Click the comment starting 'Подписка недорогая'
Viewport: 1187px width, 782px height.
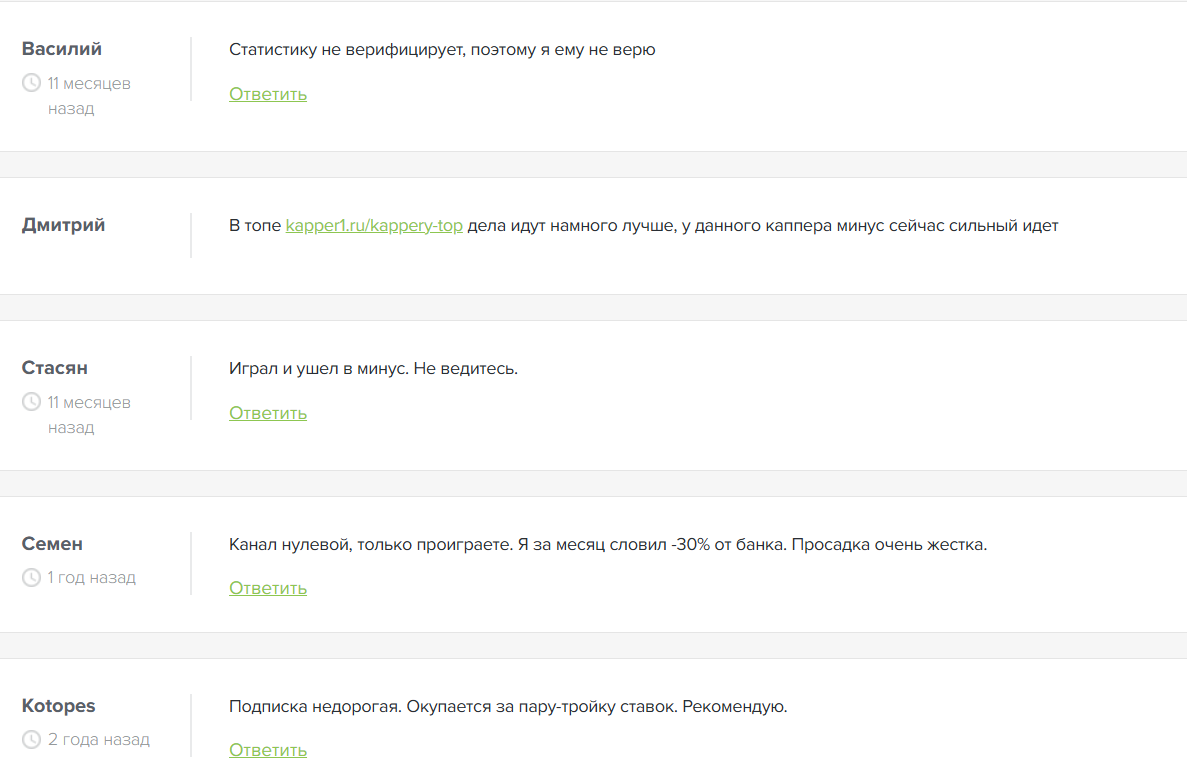tap(508, 707)
